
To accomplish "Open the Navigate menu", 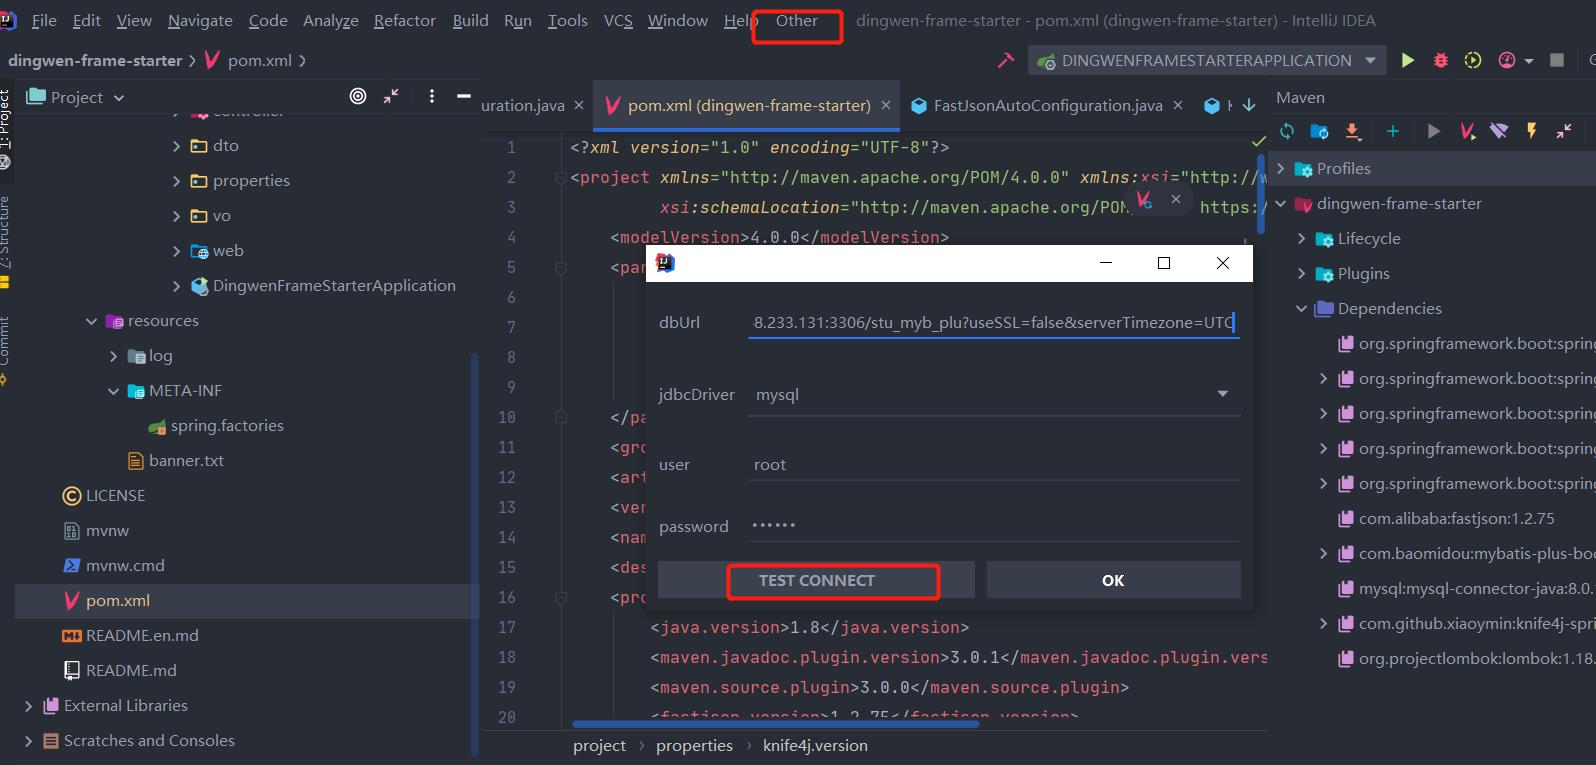I will pyautogui.click(x=200, y=20).
